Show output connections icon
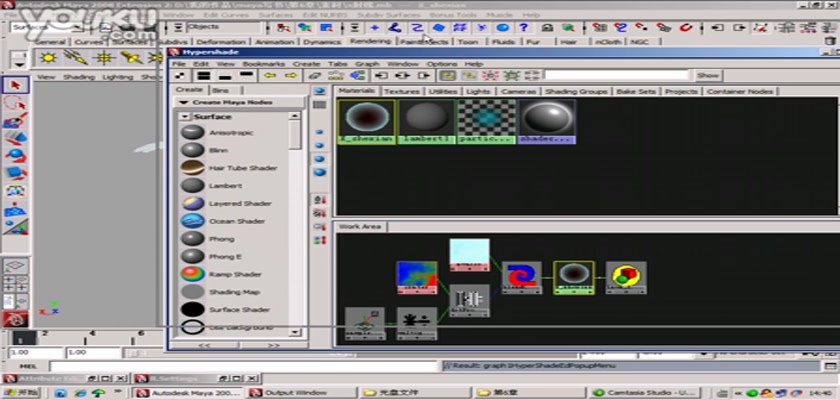 [x=424, y=76]
